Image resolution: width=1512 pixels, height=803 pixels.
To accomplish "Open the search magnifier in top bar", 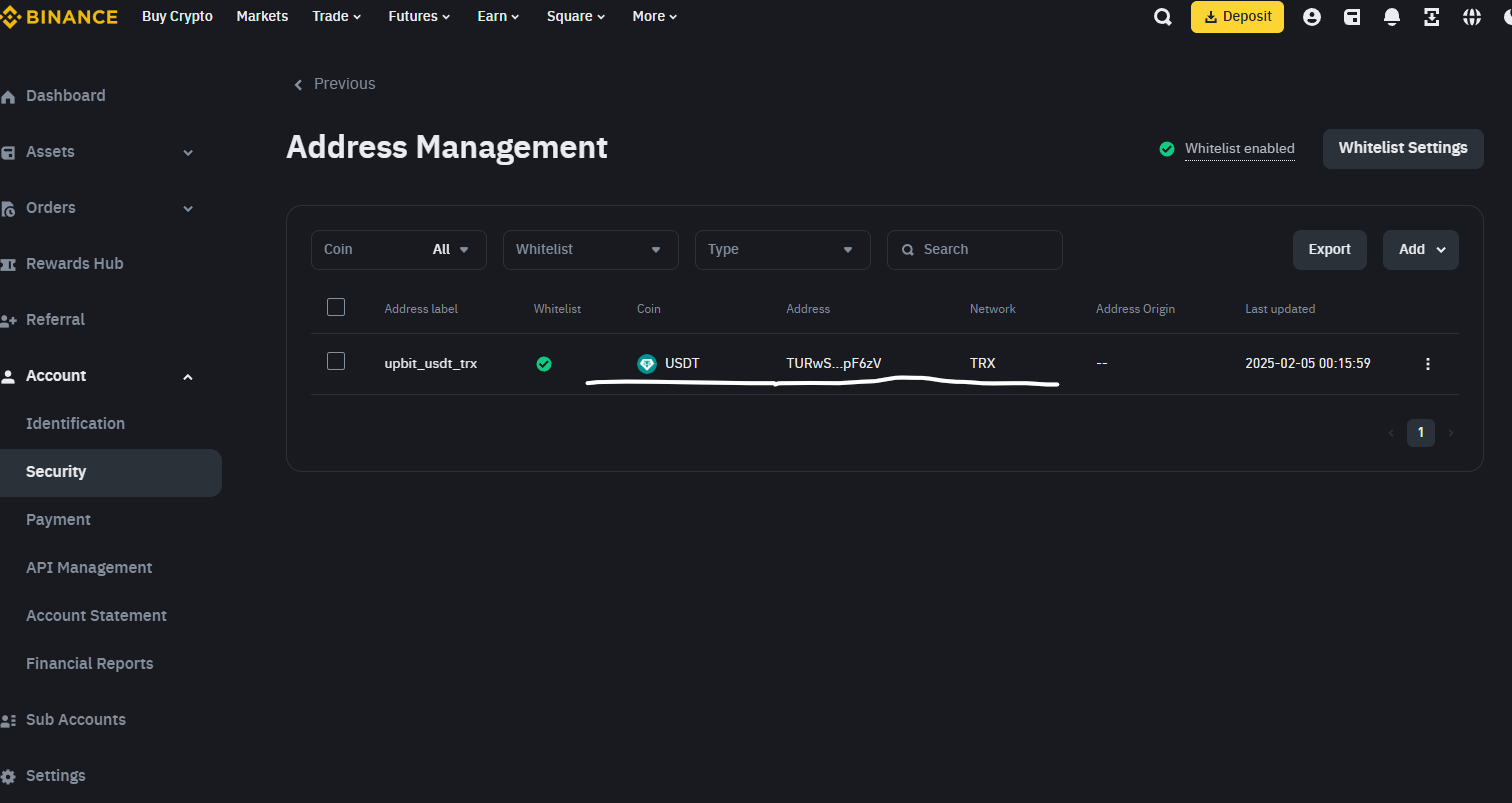I will click(1163, 17).
